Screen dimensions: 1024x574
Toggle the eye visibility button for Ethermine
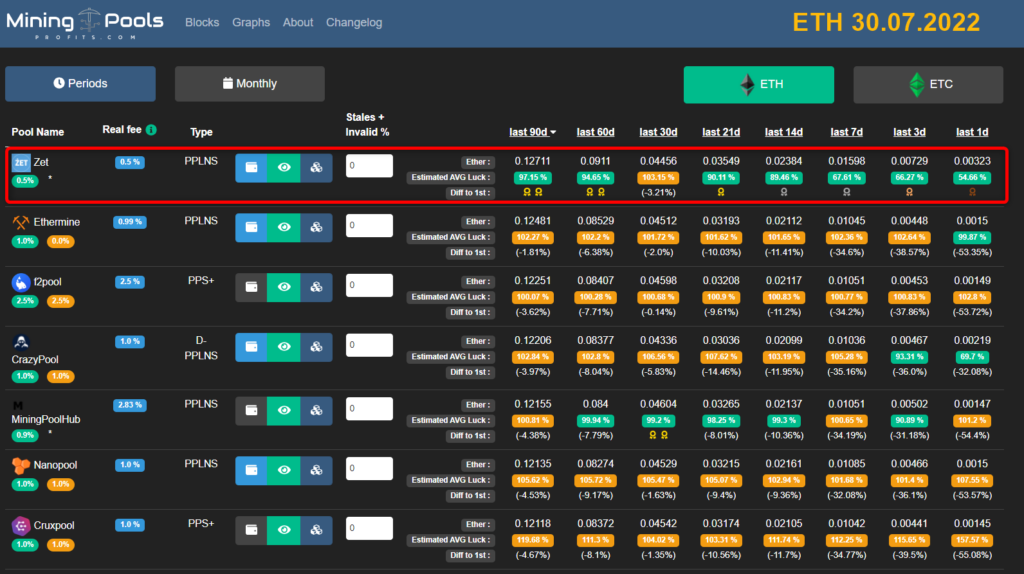285,228
